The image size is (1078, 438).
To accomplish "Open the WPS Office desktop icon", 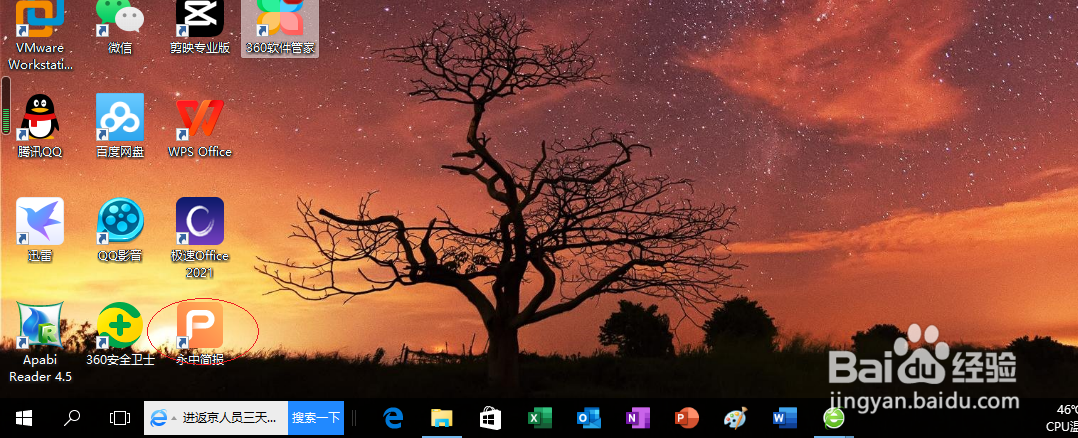I will point(200,126).
